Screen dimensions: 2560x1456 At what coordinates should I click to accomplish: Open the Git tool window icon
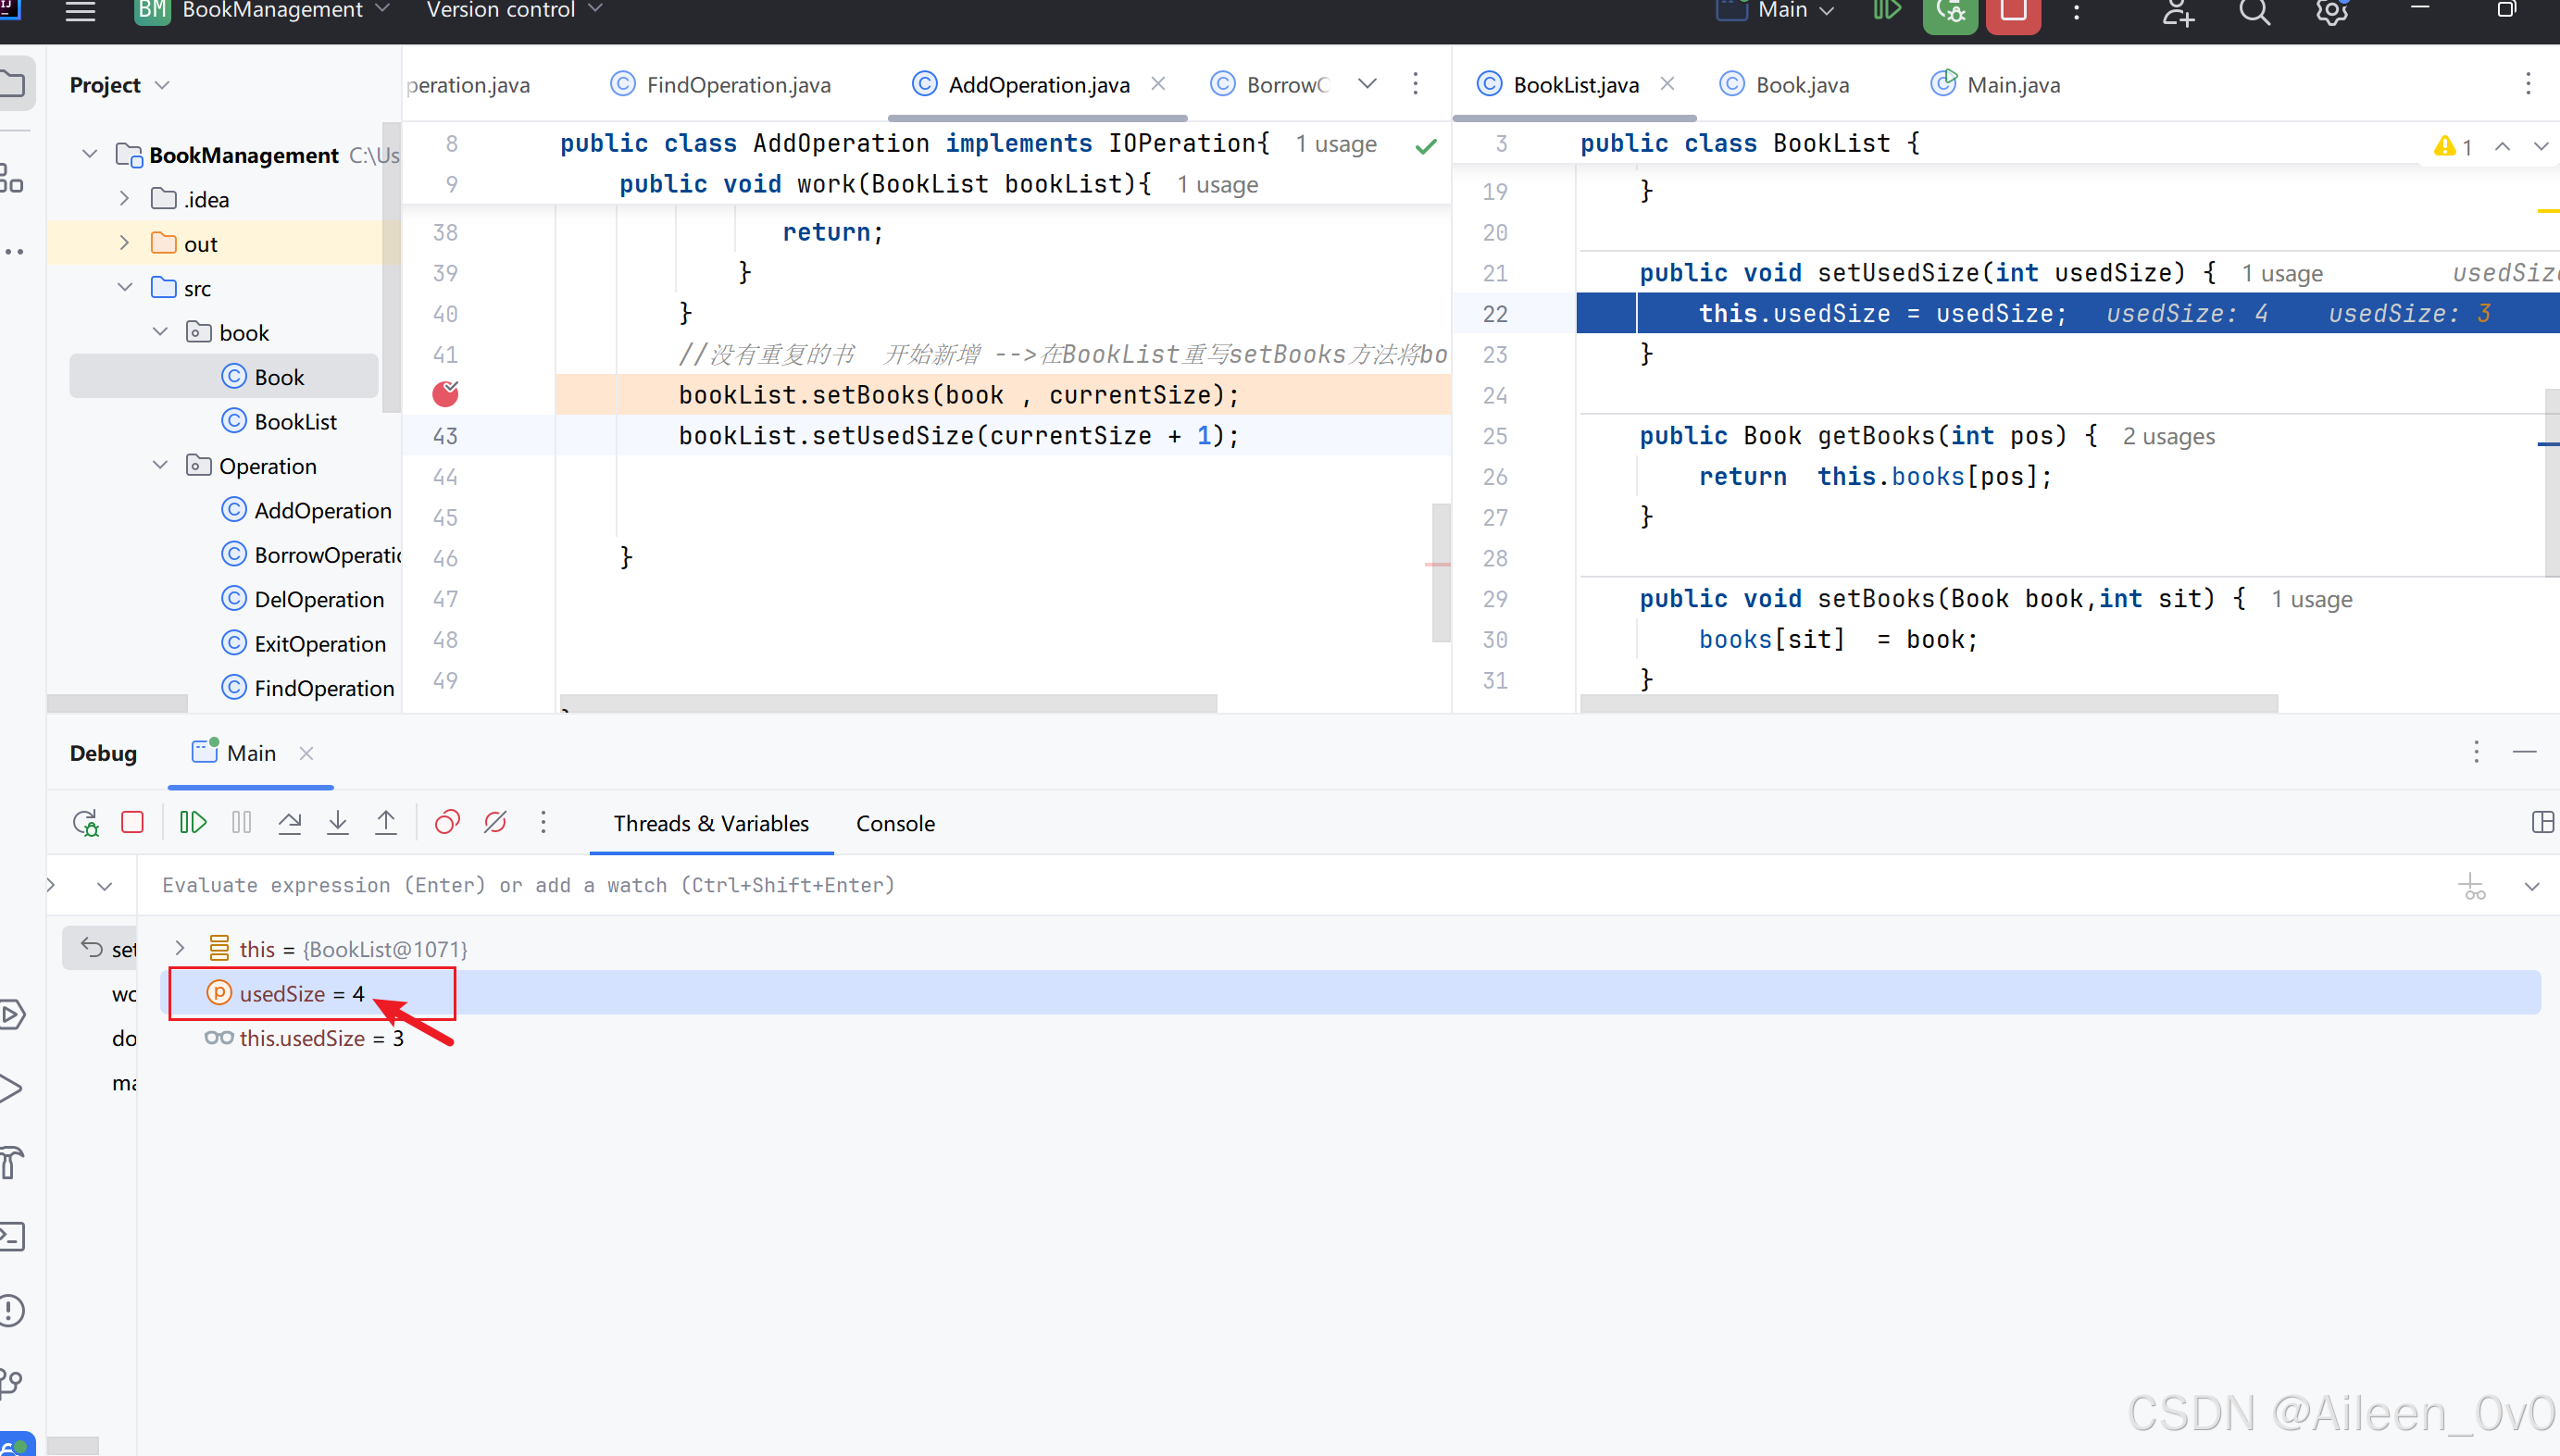coord(12,1383)
